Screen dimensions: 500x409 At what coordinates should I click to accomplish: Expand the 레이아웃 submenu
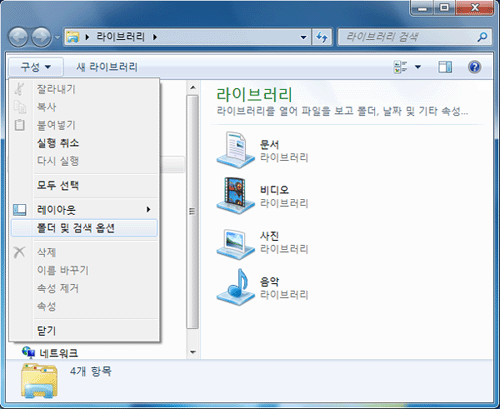tap(84, 210)
